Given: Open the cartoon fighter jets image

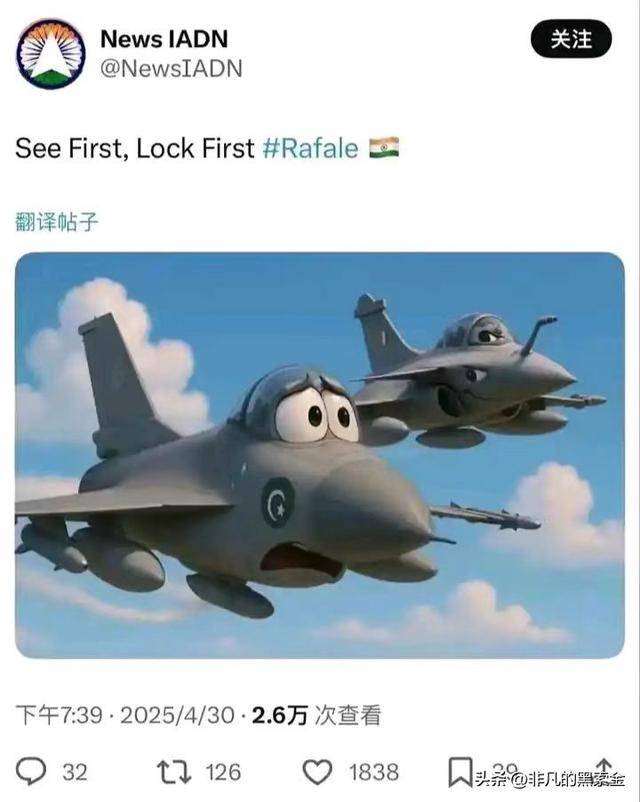Looking at the screenshot, I should tap(320, 455).
